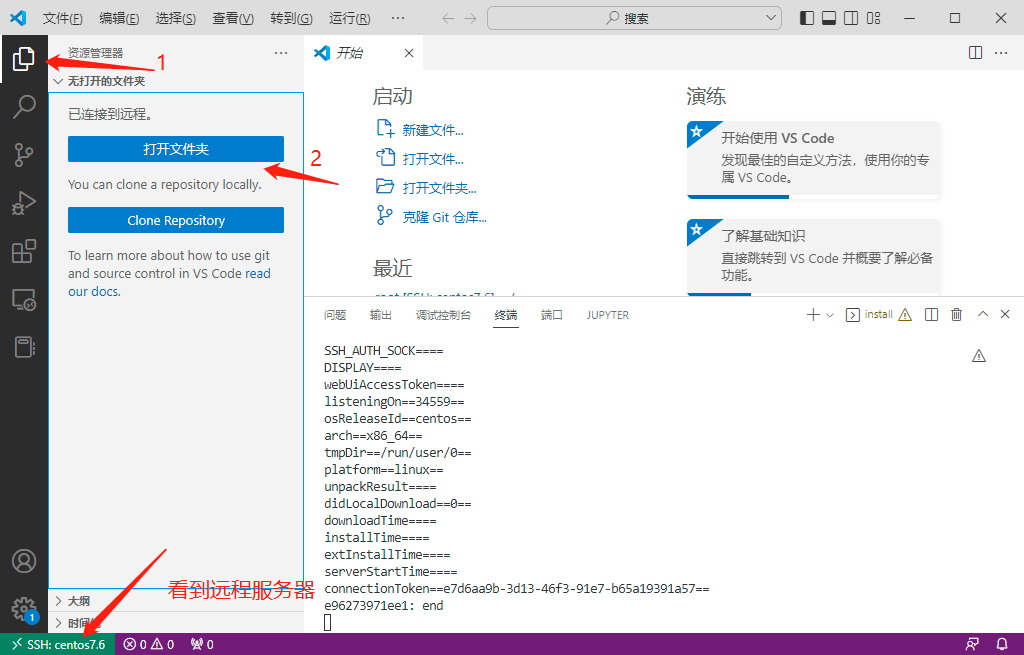Open the 编辑(E) menu

(119, 18)
